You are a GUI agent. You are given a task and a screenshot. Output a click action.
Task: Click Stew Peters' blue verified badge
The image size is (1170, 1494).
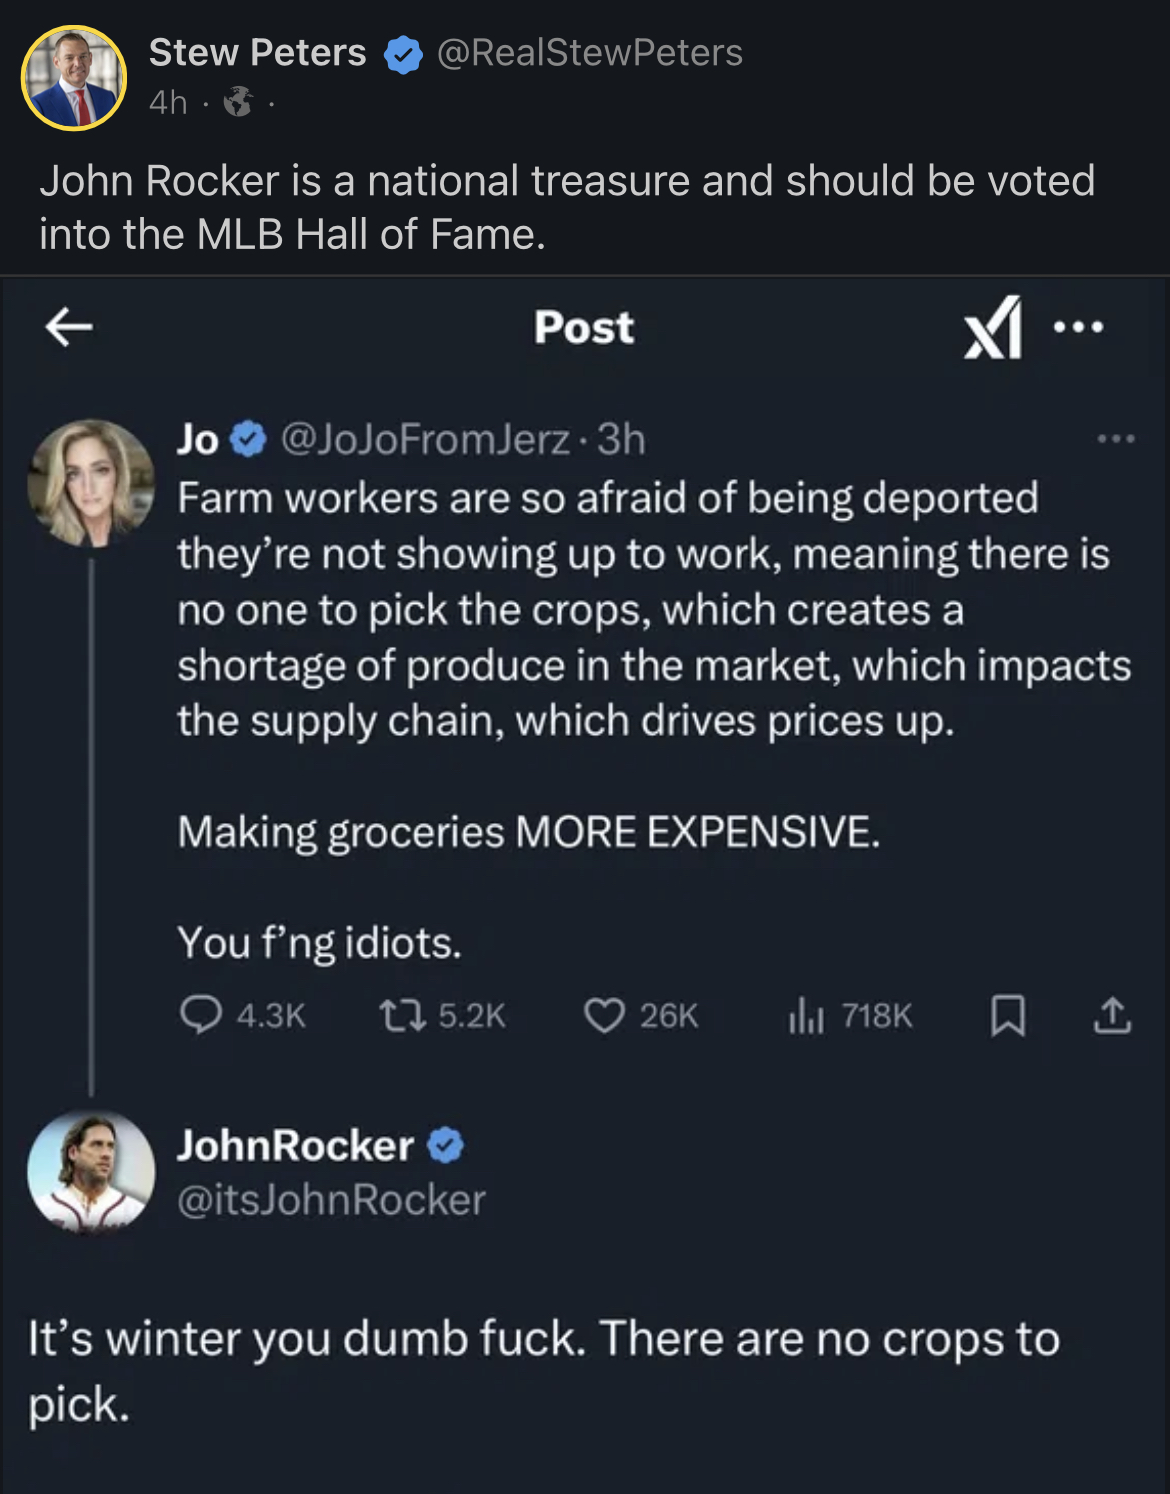(x=403, y=55)
